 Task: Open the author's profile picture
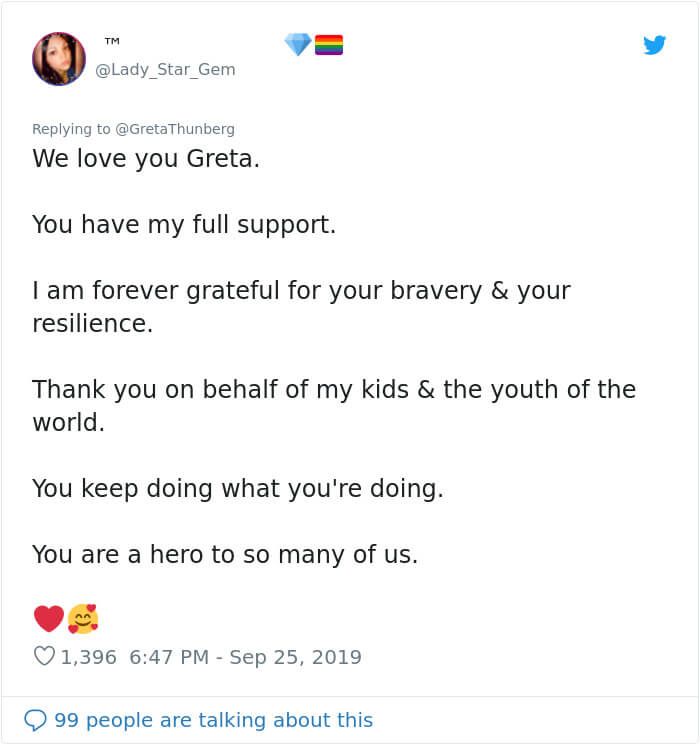coord(59,59)
